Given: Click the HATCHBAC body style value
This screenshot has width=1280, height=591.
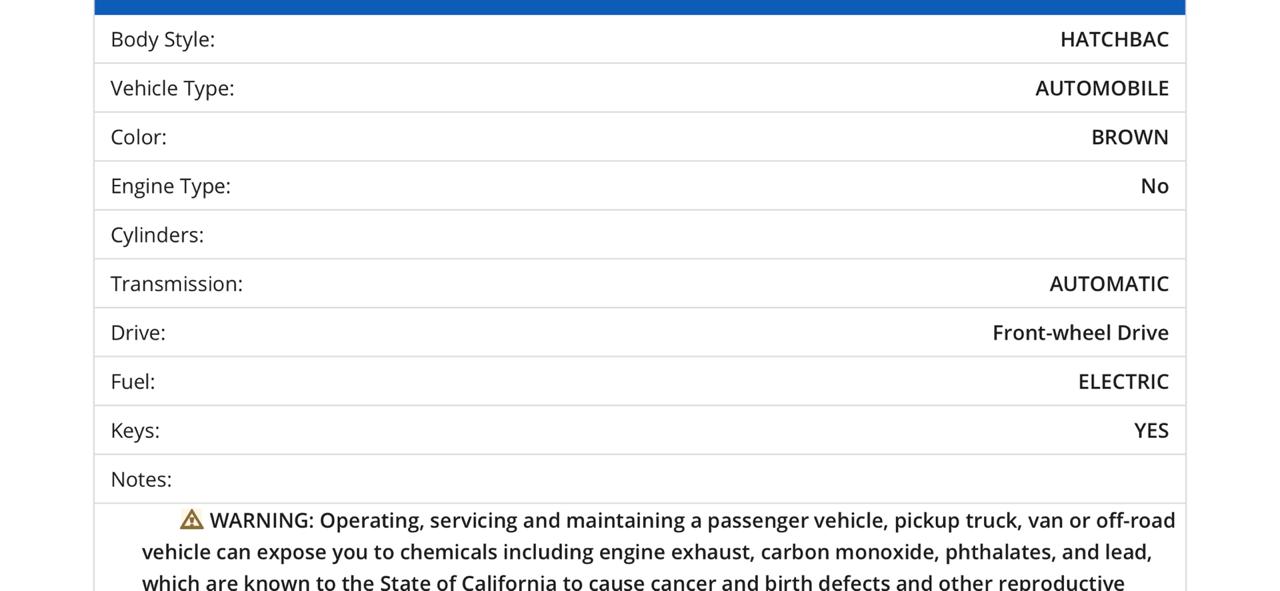Looking at the screenshot, I should pyautogui.click(x=1114, y=39).
